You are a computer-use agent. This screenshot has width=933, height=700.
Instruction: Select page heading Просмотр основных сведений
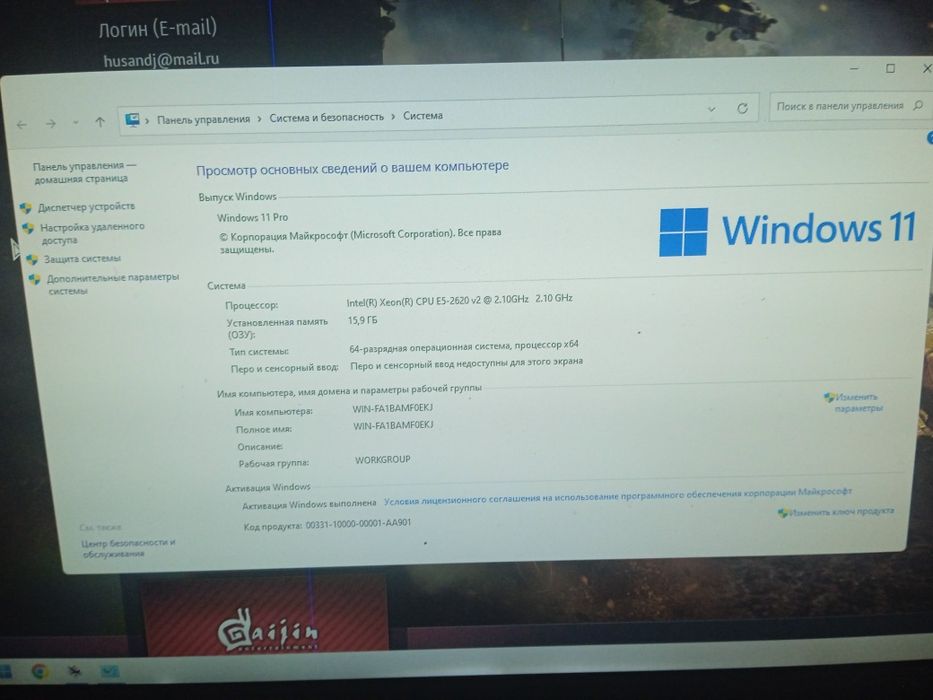coord(352,168)
